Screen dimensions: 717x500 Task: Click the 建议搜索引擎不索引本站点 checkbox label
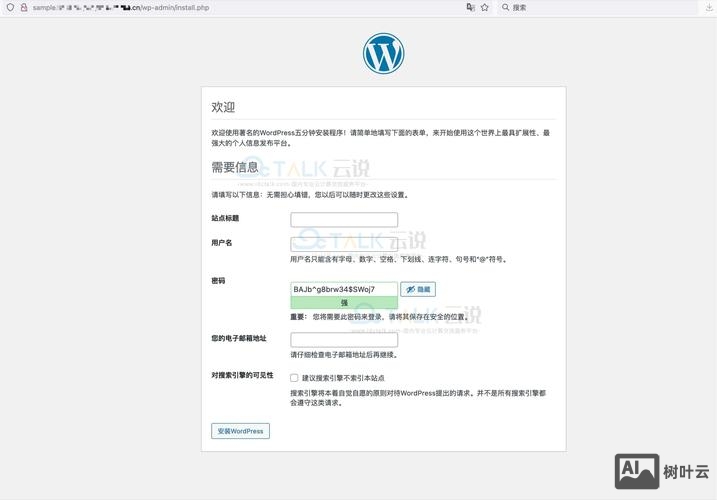(343, 378)
